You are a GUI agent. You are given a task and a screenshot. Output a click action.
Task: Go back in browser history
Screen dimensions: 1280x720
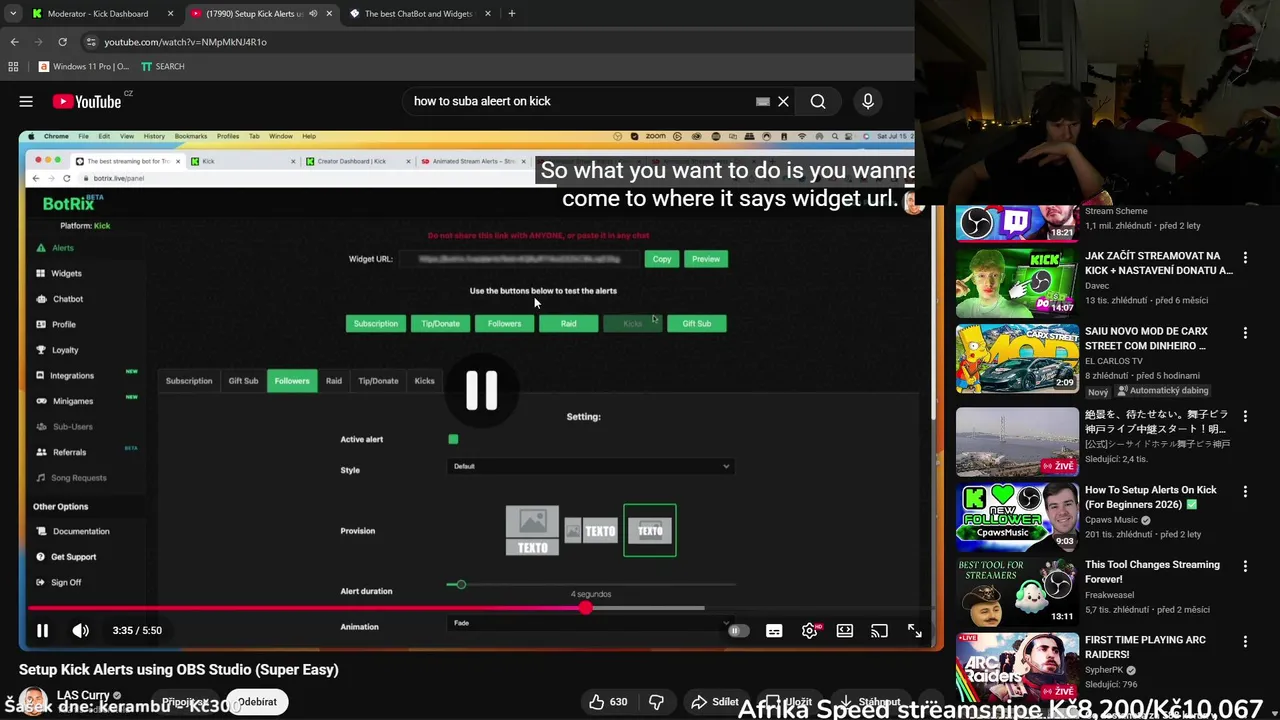[x=14, y=42]
